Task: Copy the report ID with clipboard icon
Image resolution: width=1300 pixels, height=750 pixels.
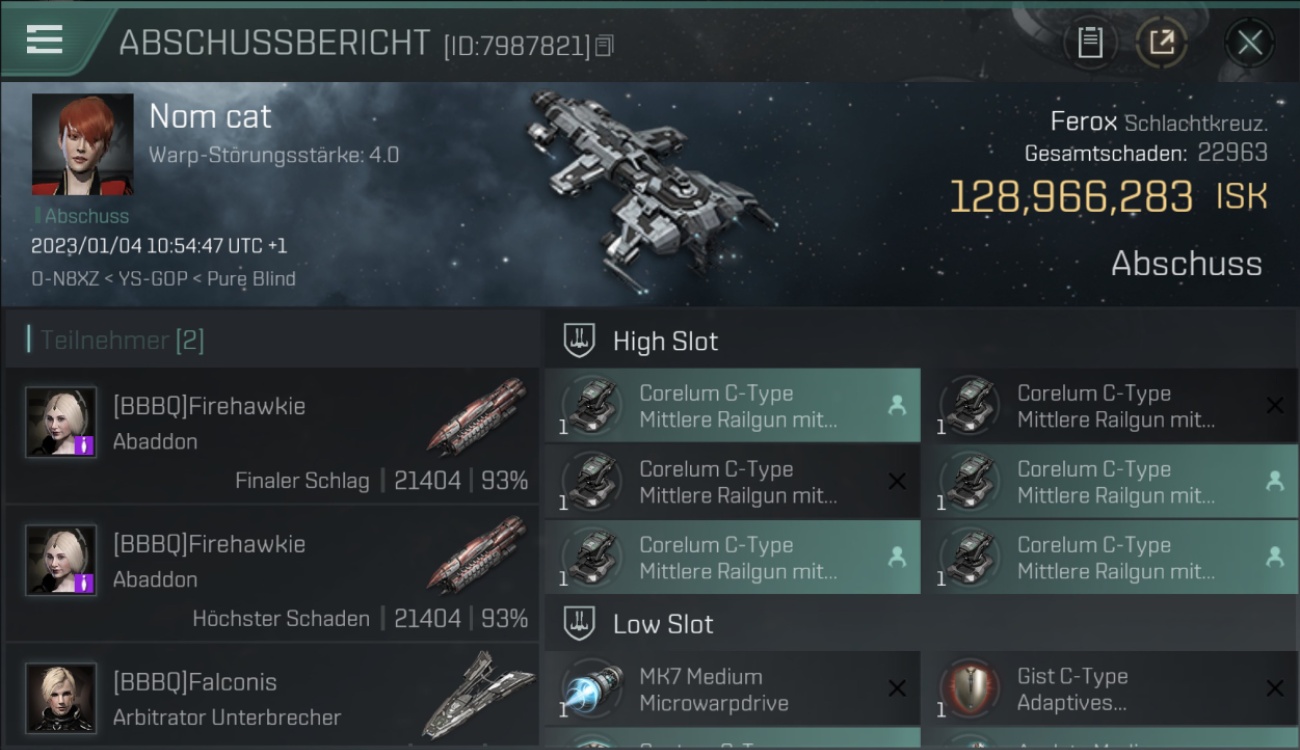Action: pyautogui.click(x=604, y=46)
